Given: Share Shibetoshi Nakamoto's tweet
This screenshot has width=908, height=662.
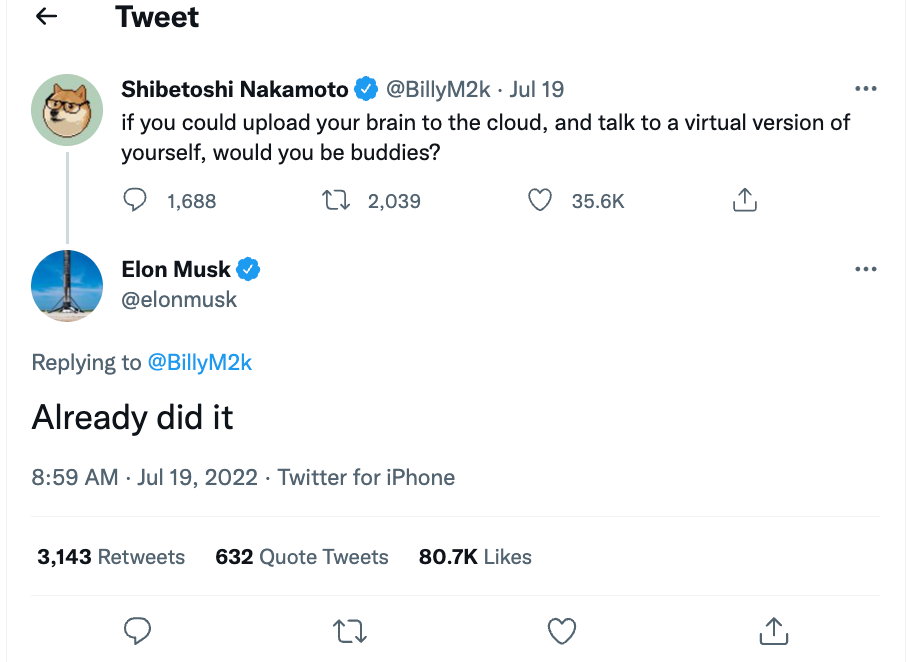Looking at the screenshot, I should click(x=745, y=201).
